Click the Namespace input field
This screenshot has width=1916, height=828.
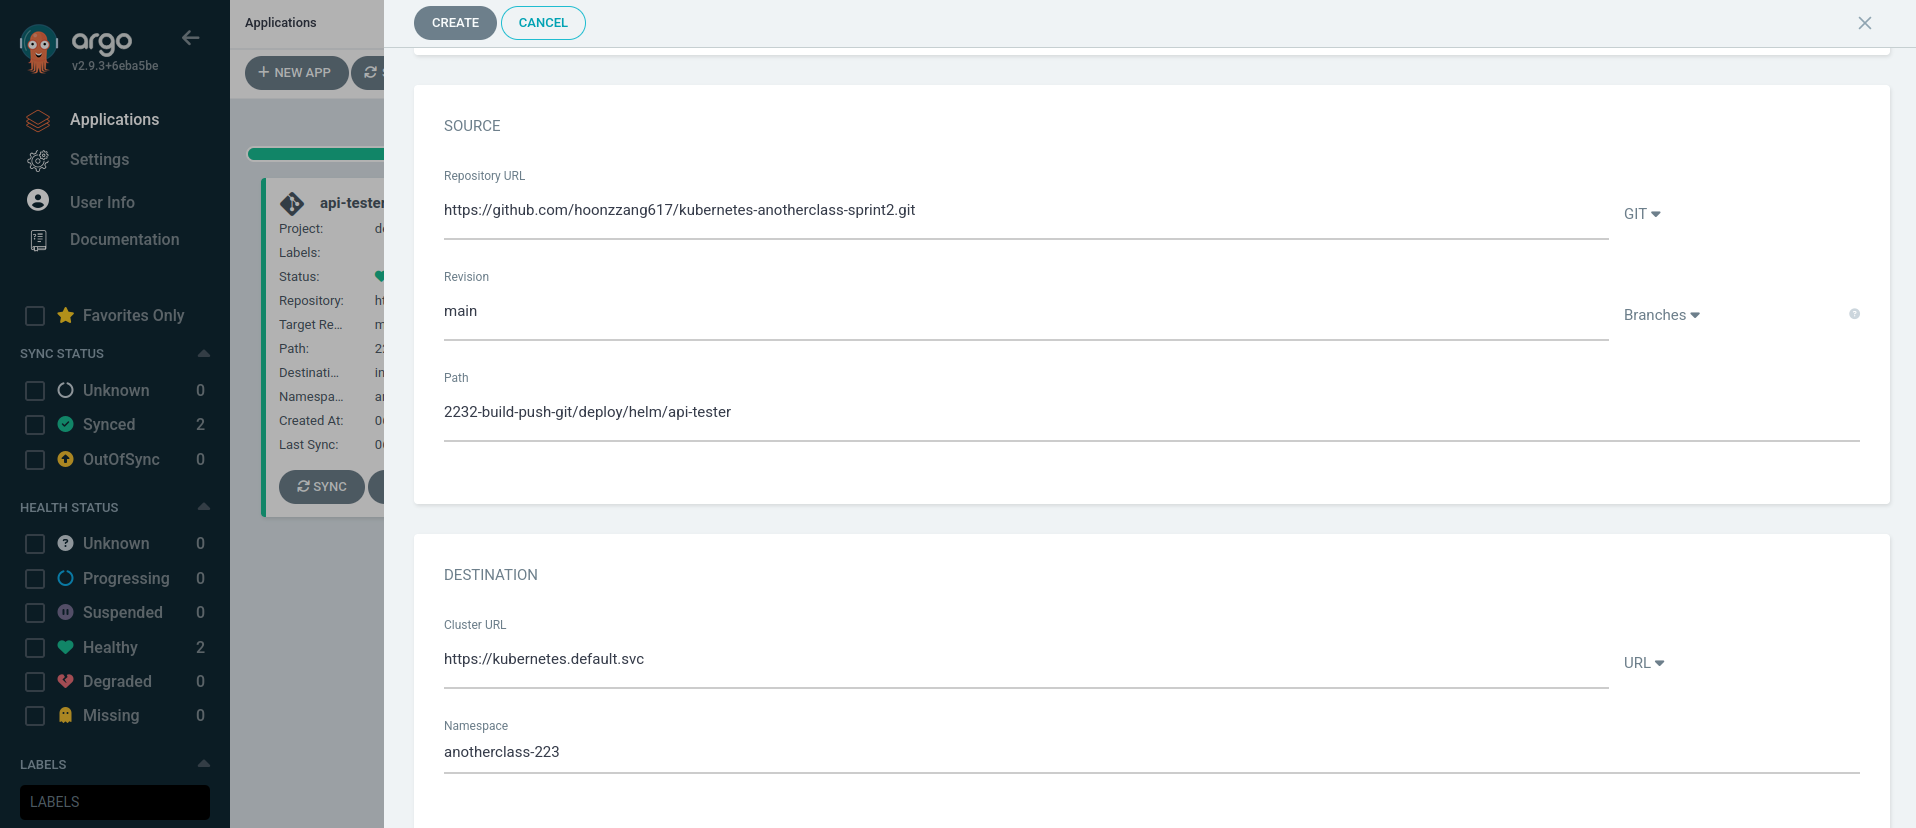1150,752
